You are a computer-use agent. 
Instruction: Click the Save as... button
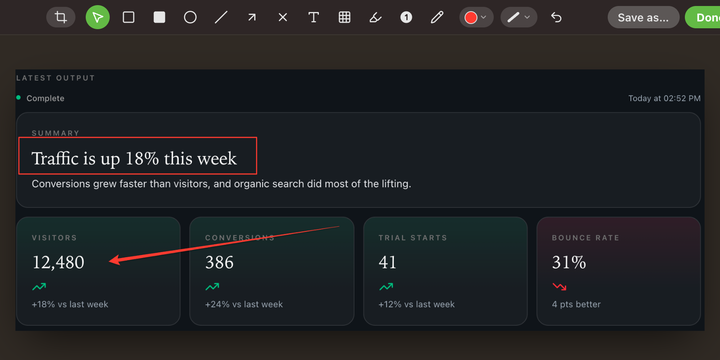tap(643, 17)
